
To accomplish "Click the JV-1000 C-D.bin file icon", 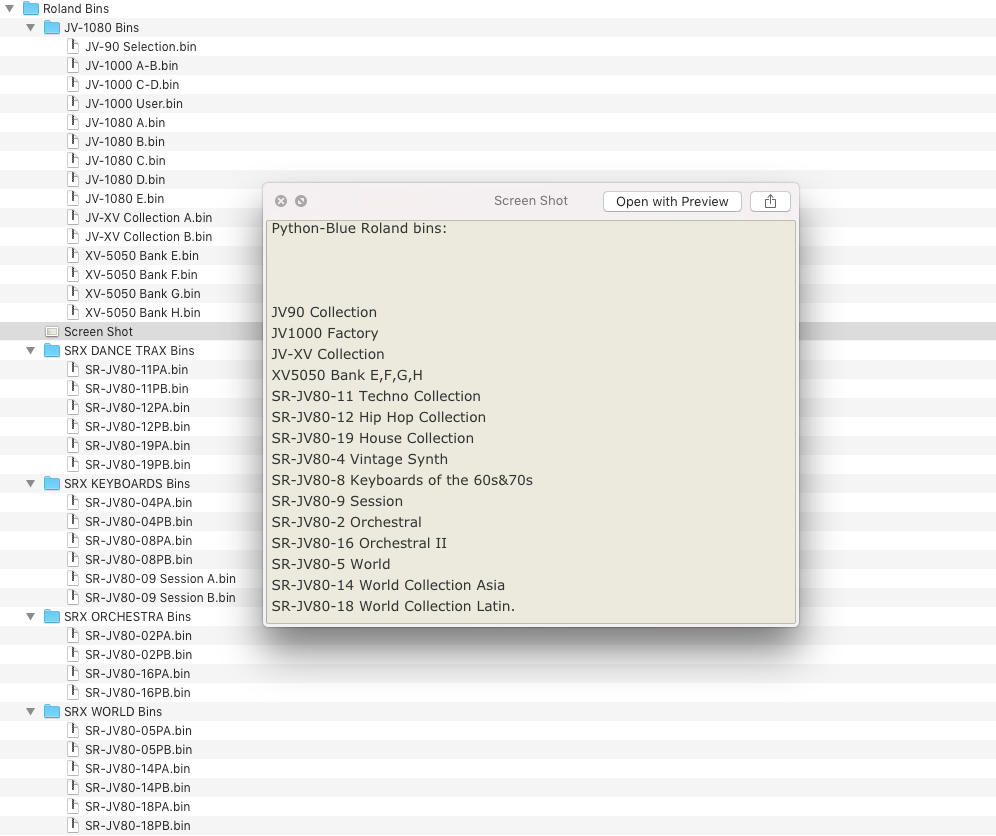I will point(73,84).
